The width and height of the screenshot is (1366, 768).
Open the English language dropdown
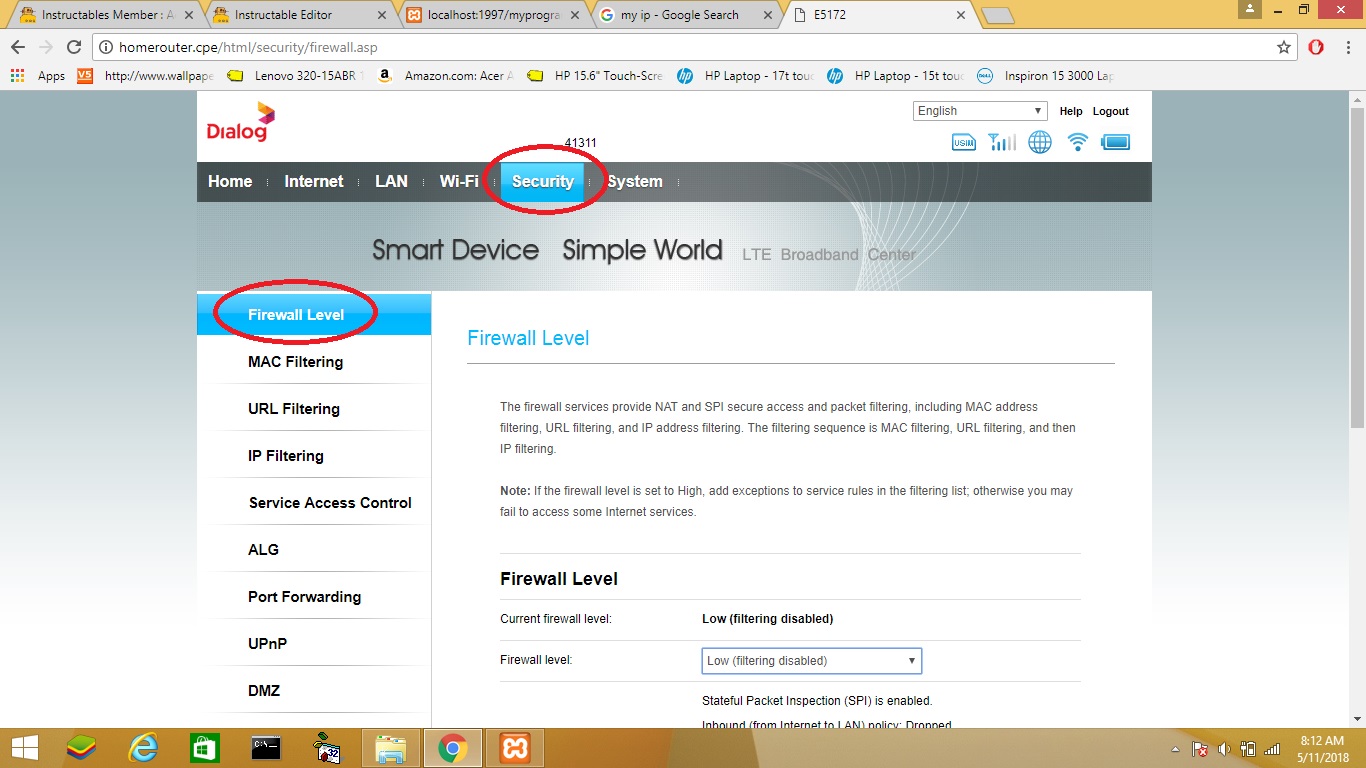[980, 111]
